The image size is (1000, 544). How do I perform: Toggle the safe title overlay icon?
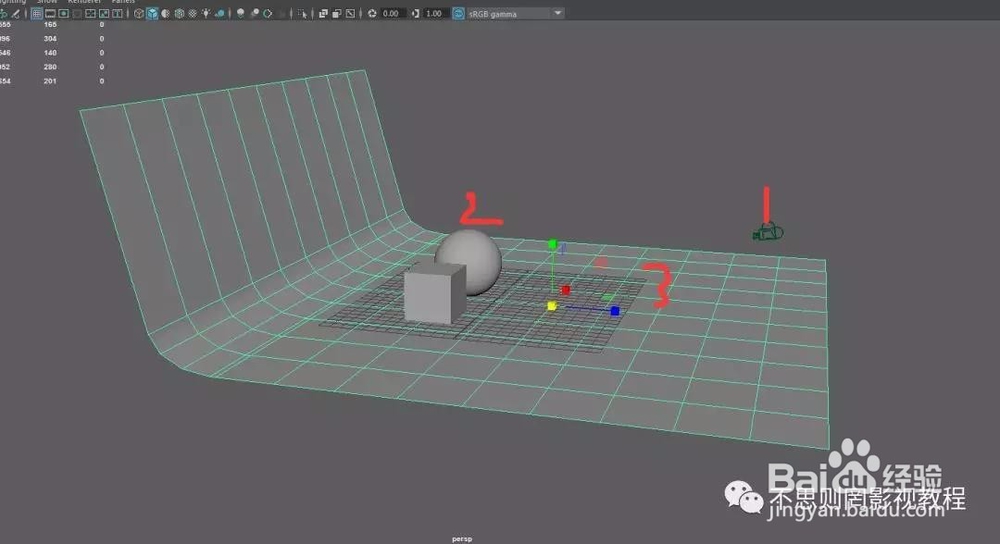pyautogui.click(x=117, y=13)
